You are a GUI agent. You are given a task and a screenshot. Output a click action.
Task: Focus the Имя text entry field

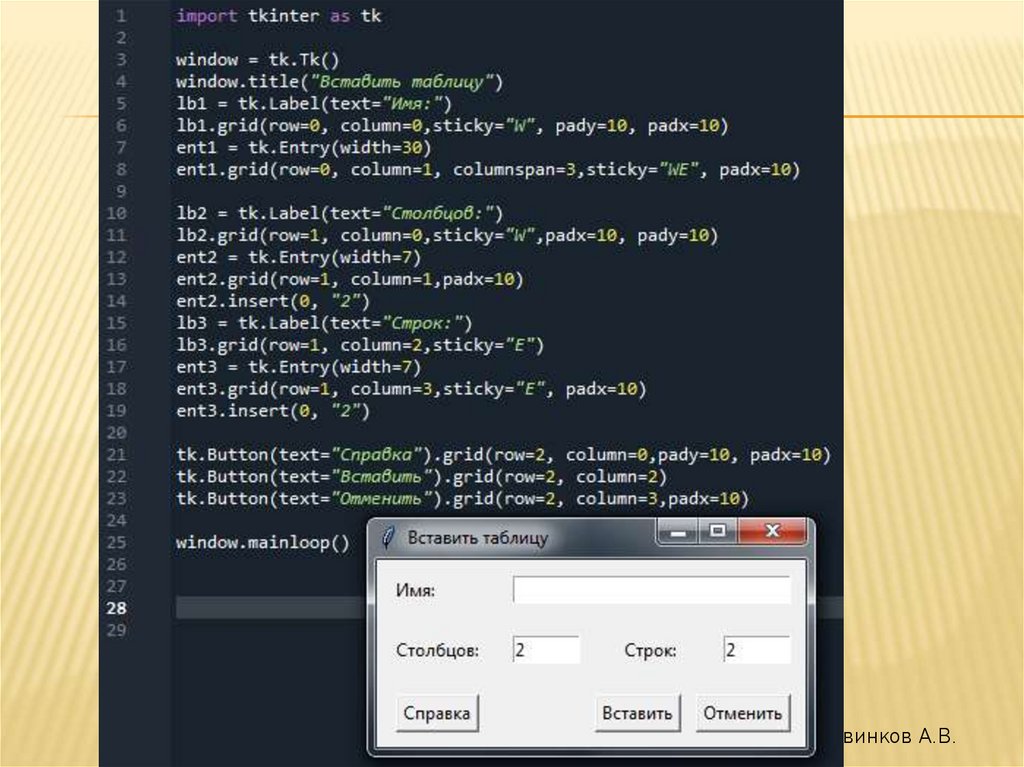pos(651,590)
